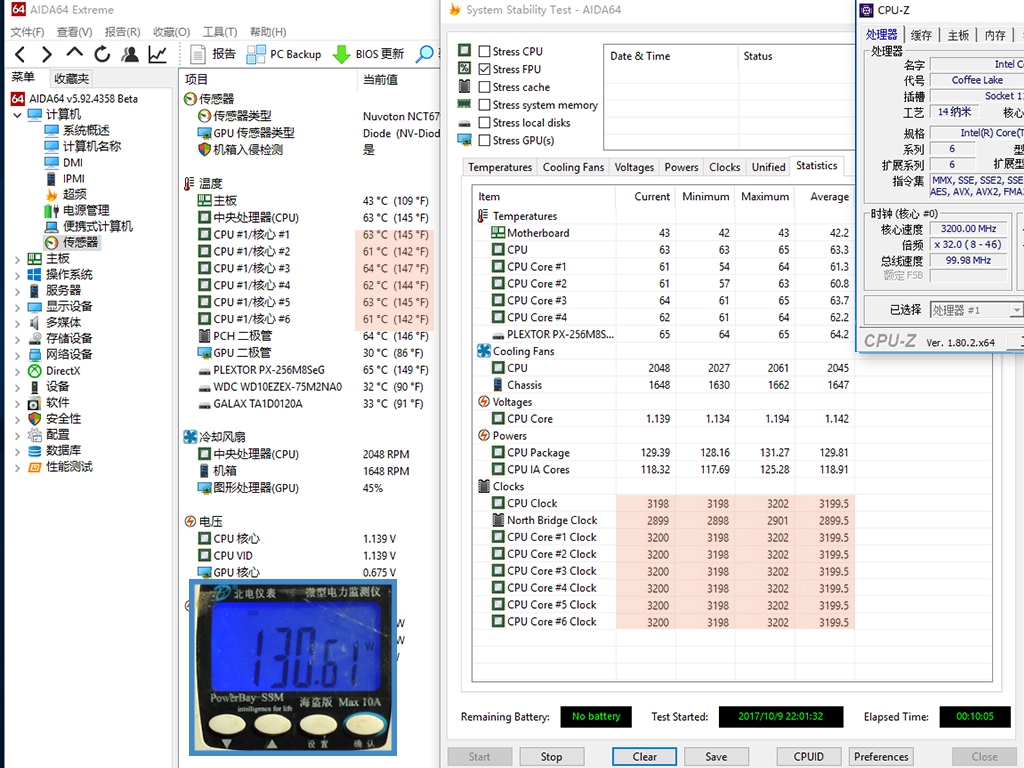Toggle the Stress CPU checkbox
1024x768 pixels.
pyautogui.click(x=485, y=51)
